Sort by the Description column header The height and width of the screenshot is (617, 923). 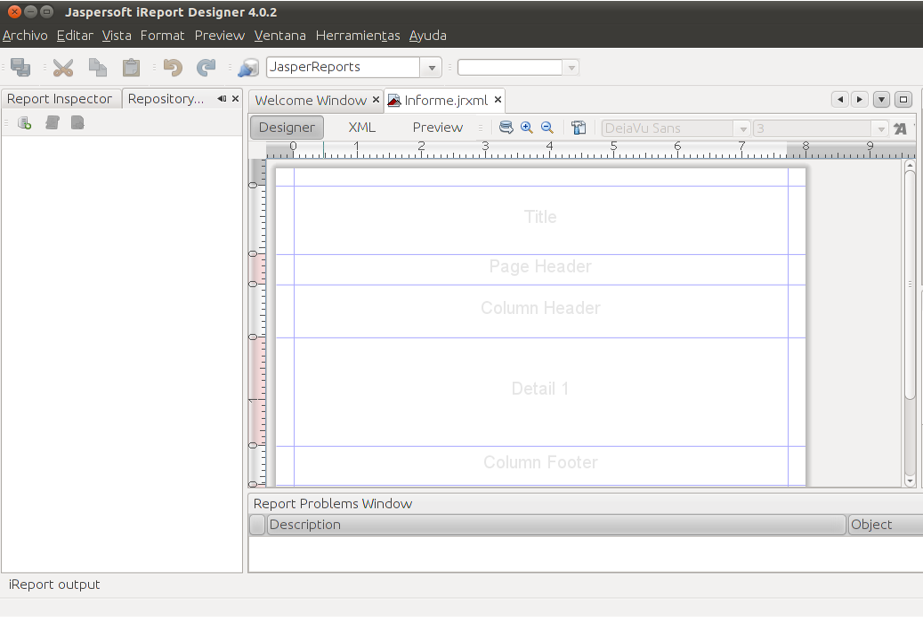(556, 525)
